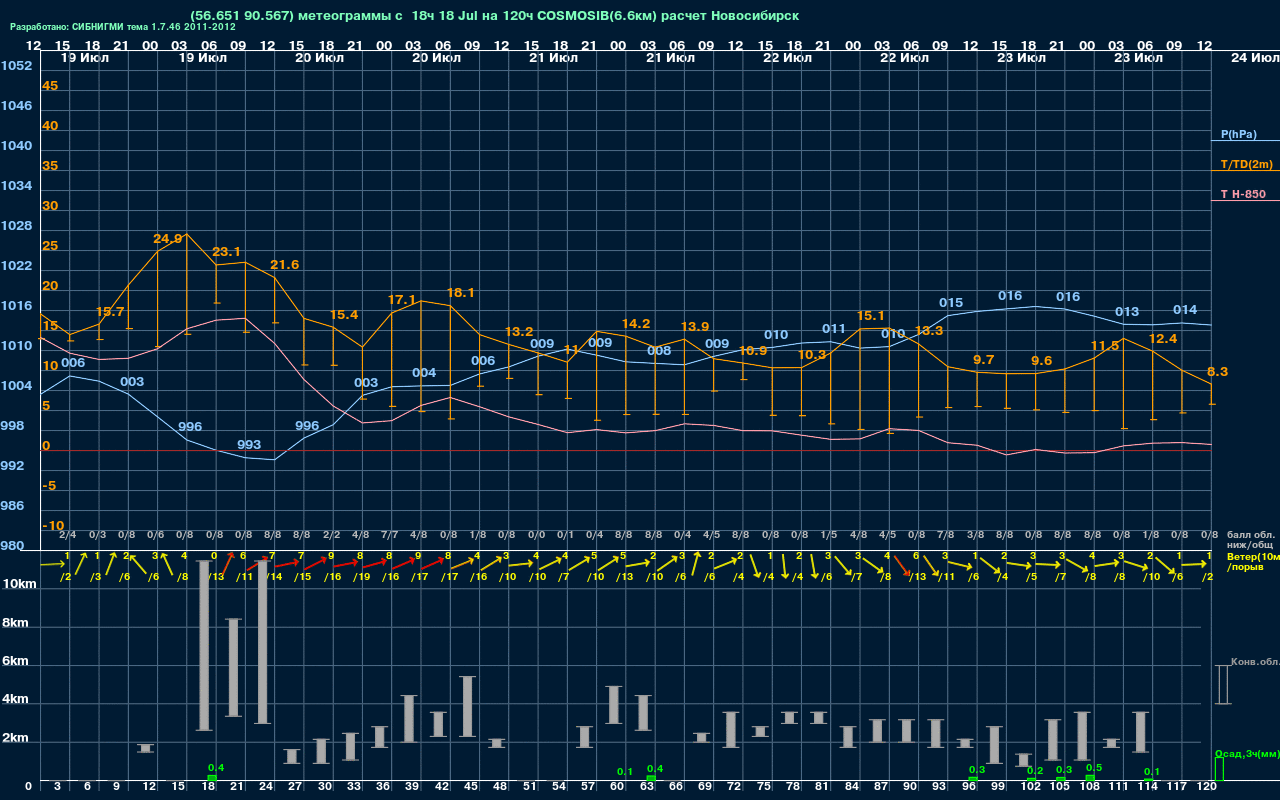
Task: Click the 'балл обл. ниж/общ' legend text
Action: click(1251, 539)
